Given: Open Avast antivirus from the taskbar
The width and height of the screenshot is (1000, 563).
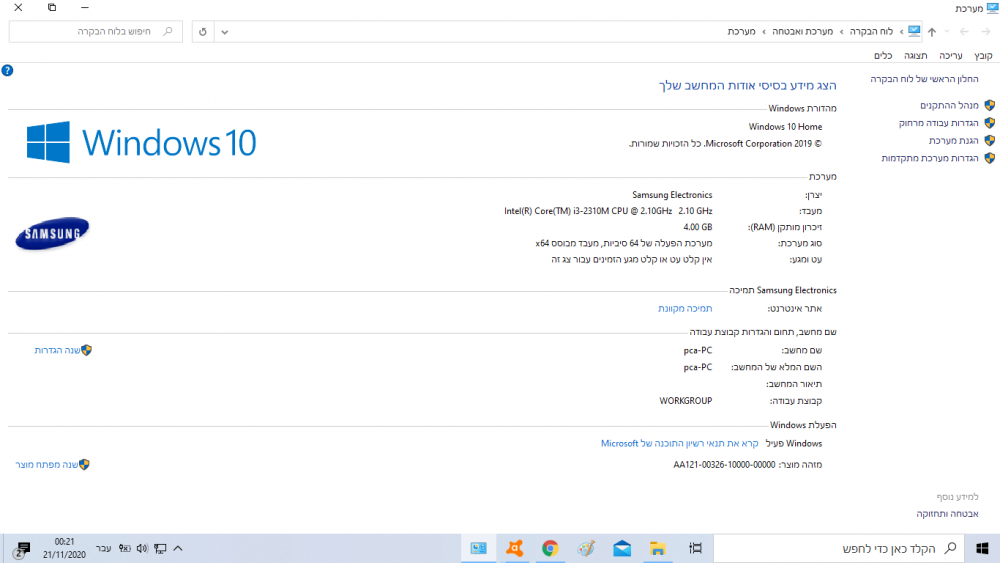Looking at the screenshot, I should [x=515, y=548].
